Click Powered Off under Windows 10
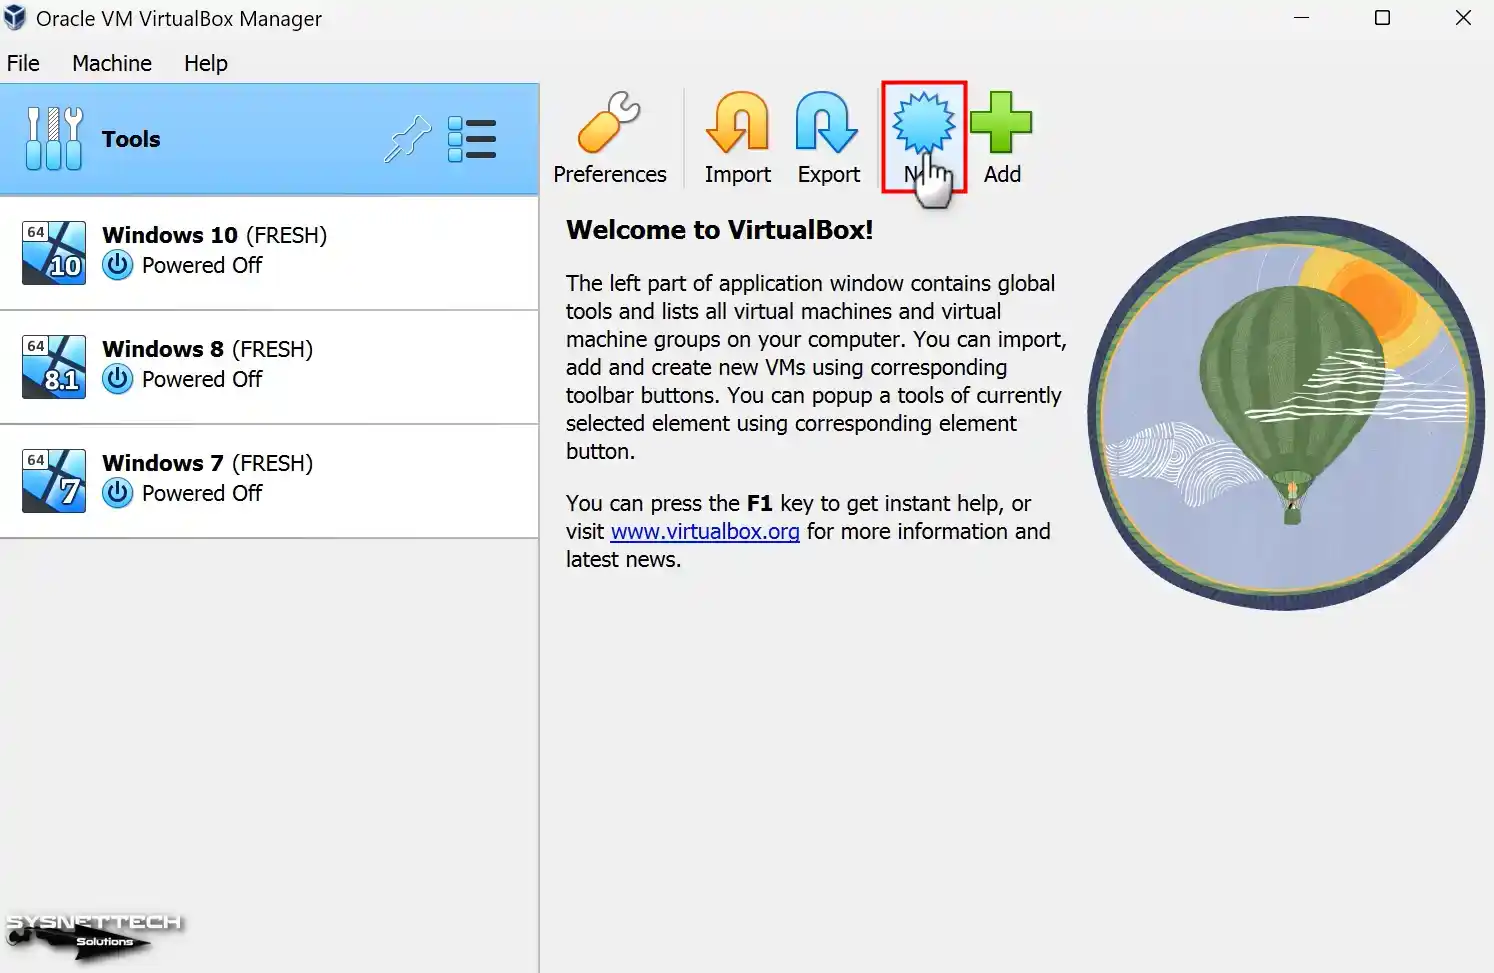This screenshot has width=1494, height=973. coord(202,265)
